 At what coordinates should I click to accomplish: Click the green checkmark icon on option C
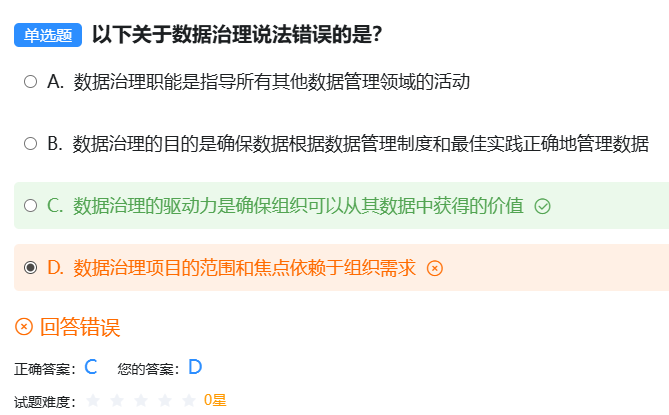tap(543, 206)
